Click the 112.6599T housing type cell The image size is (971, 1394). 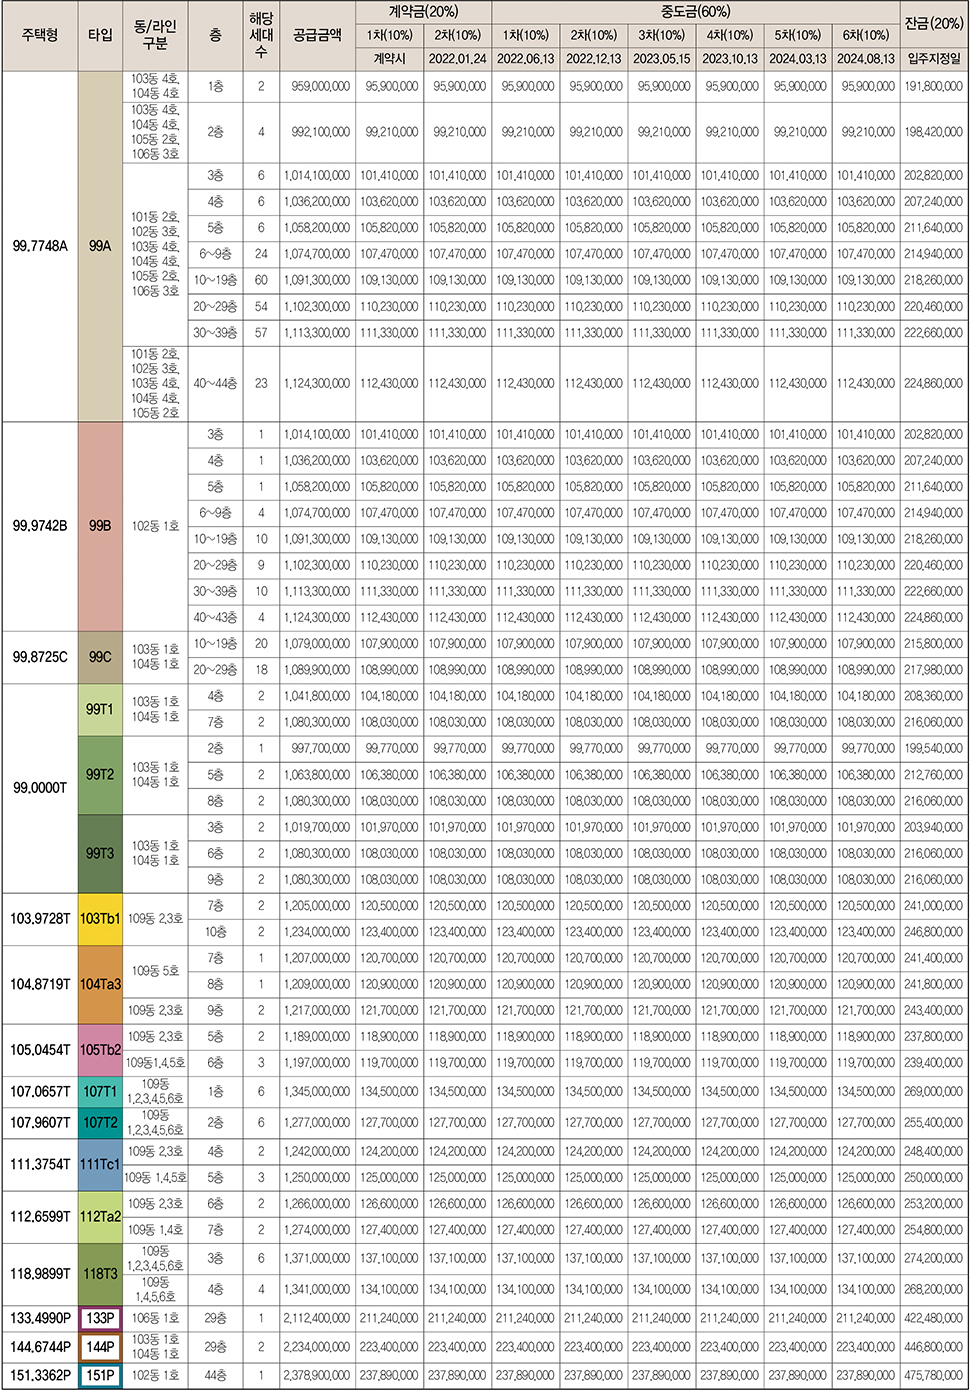point(40,1217)
